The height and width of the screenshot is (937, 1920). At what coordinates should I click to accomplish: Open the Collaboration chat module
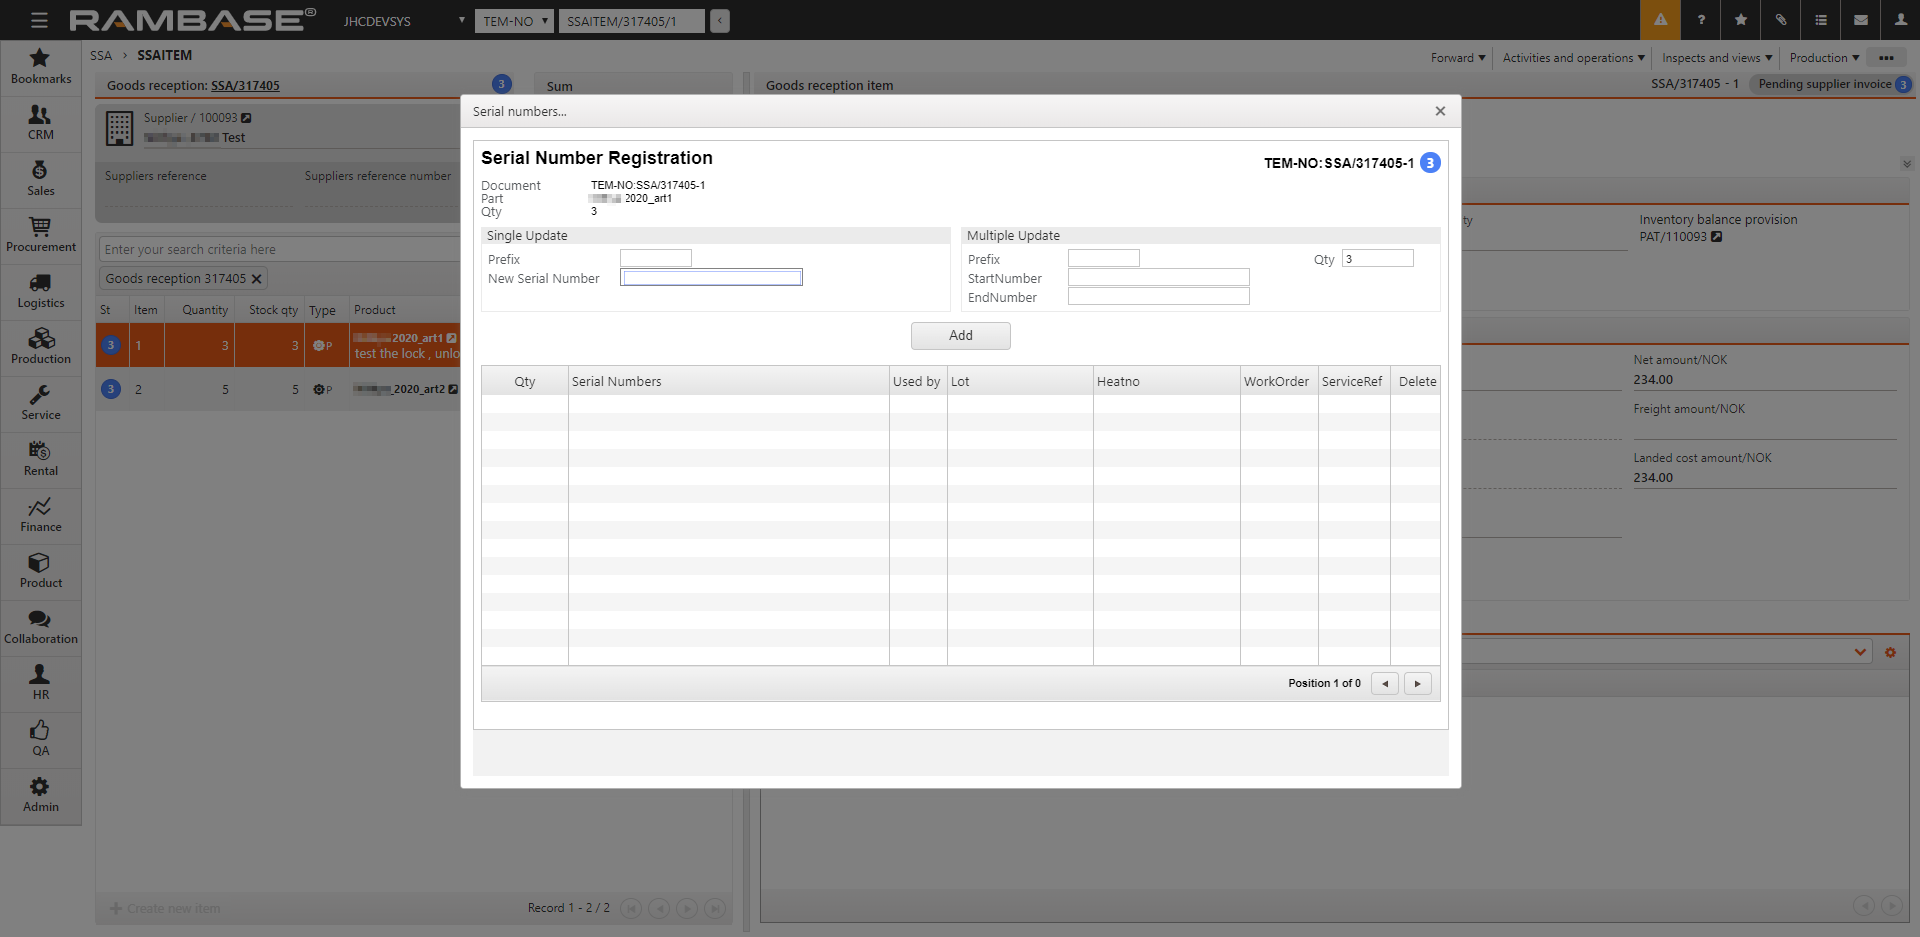[40, 627]
